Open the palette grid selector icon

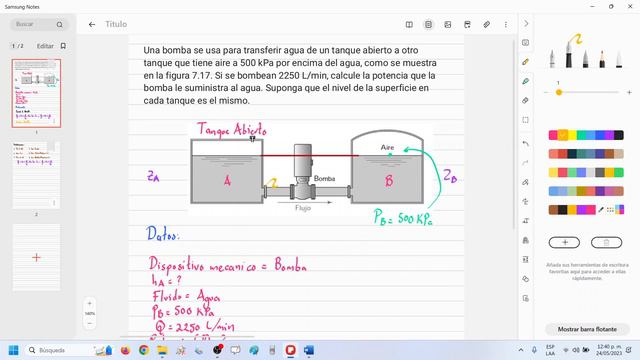click(x=610, y=210)
